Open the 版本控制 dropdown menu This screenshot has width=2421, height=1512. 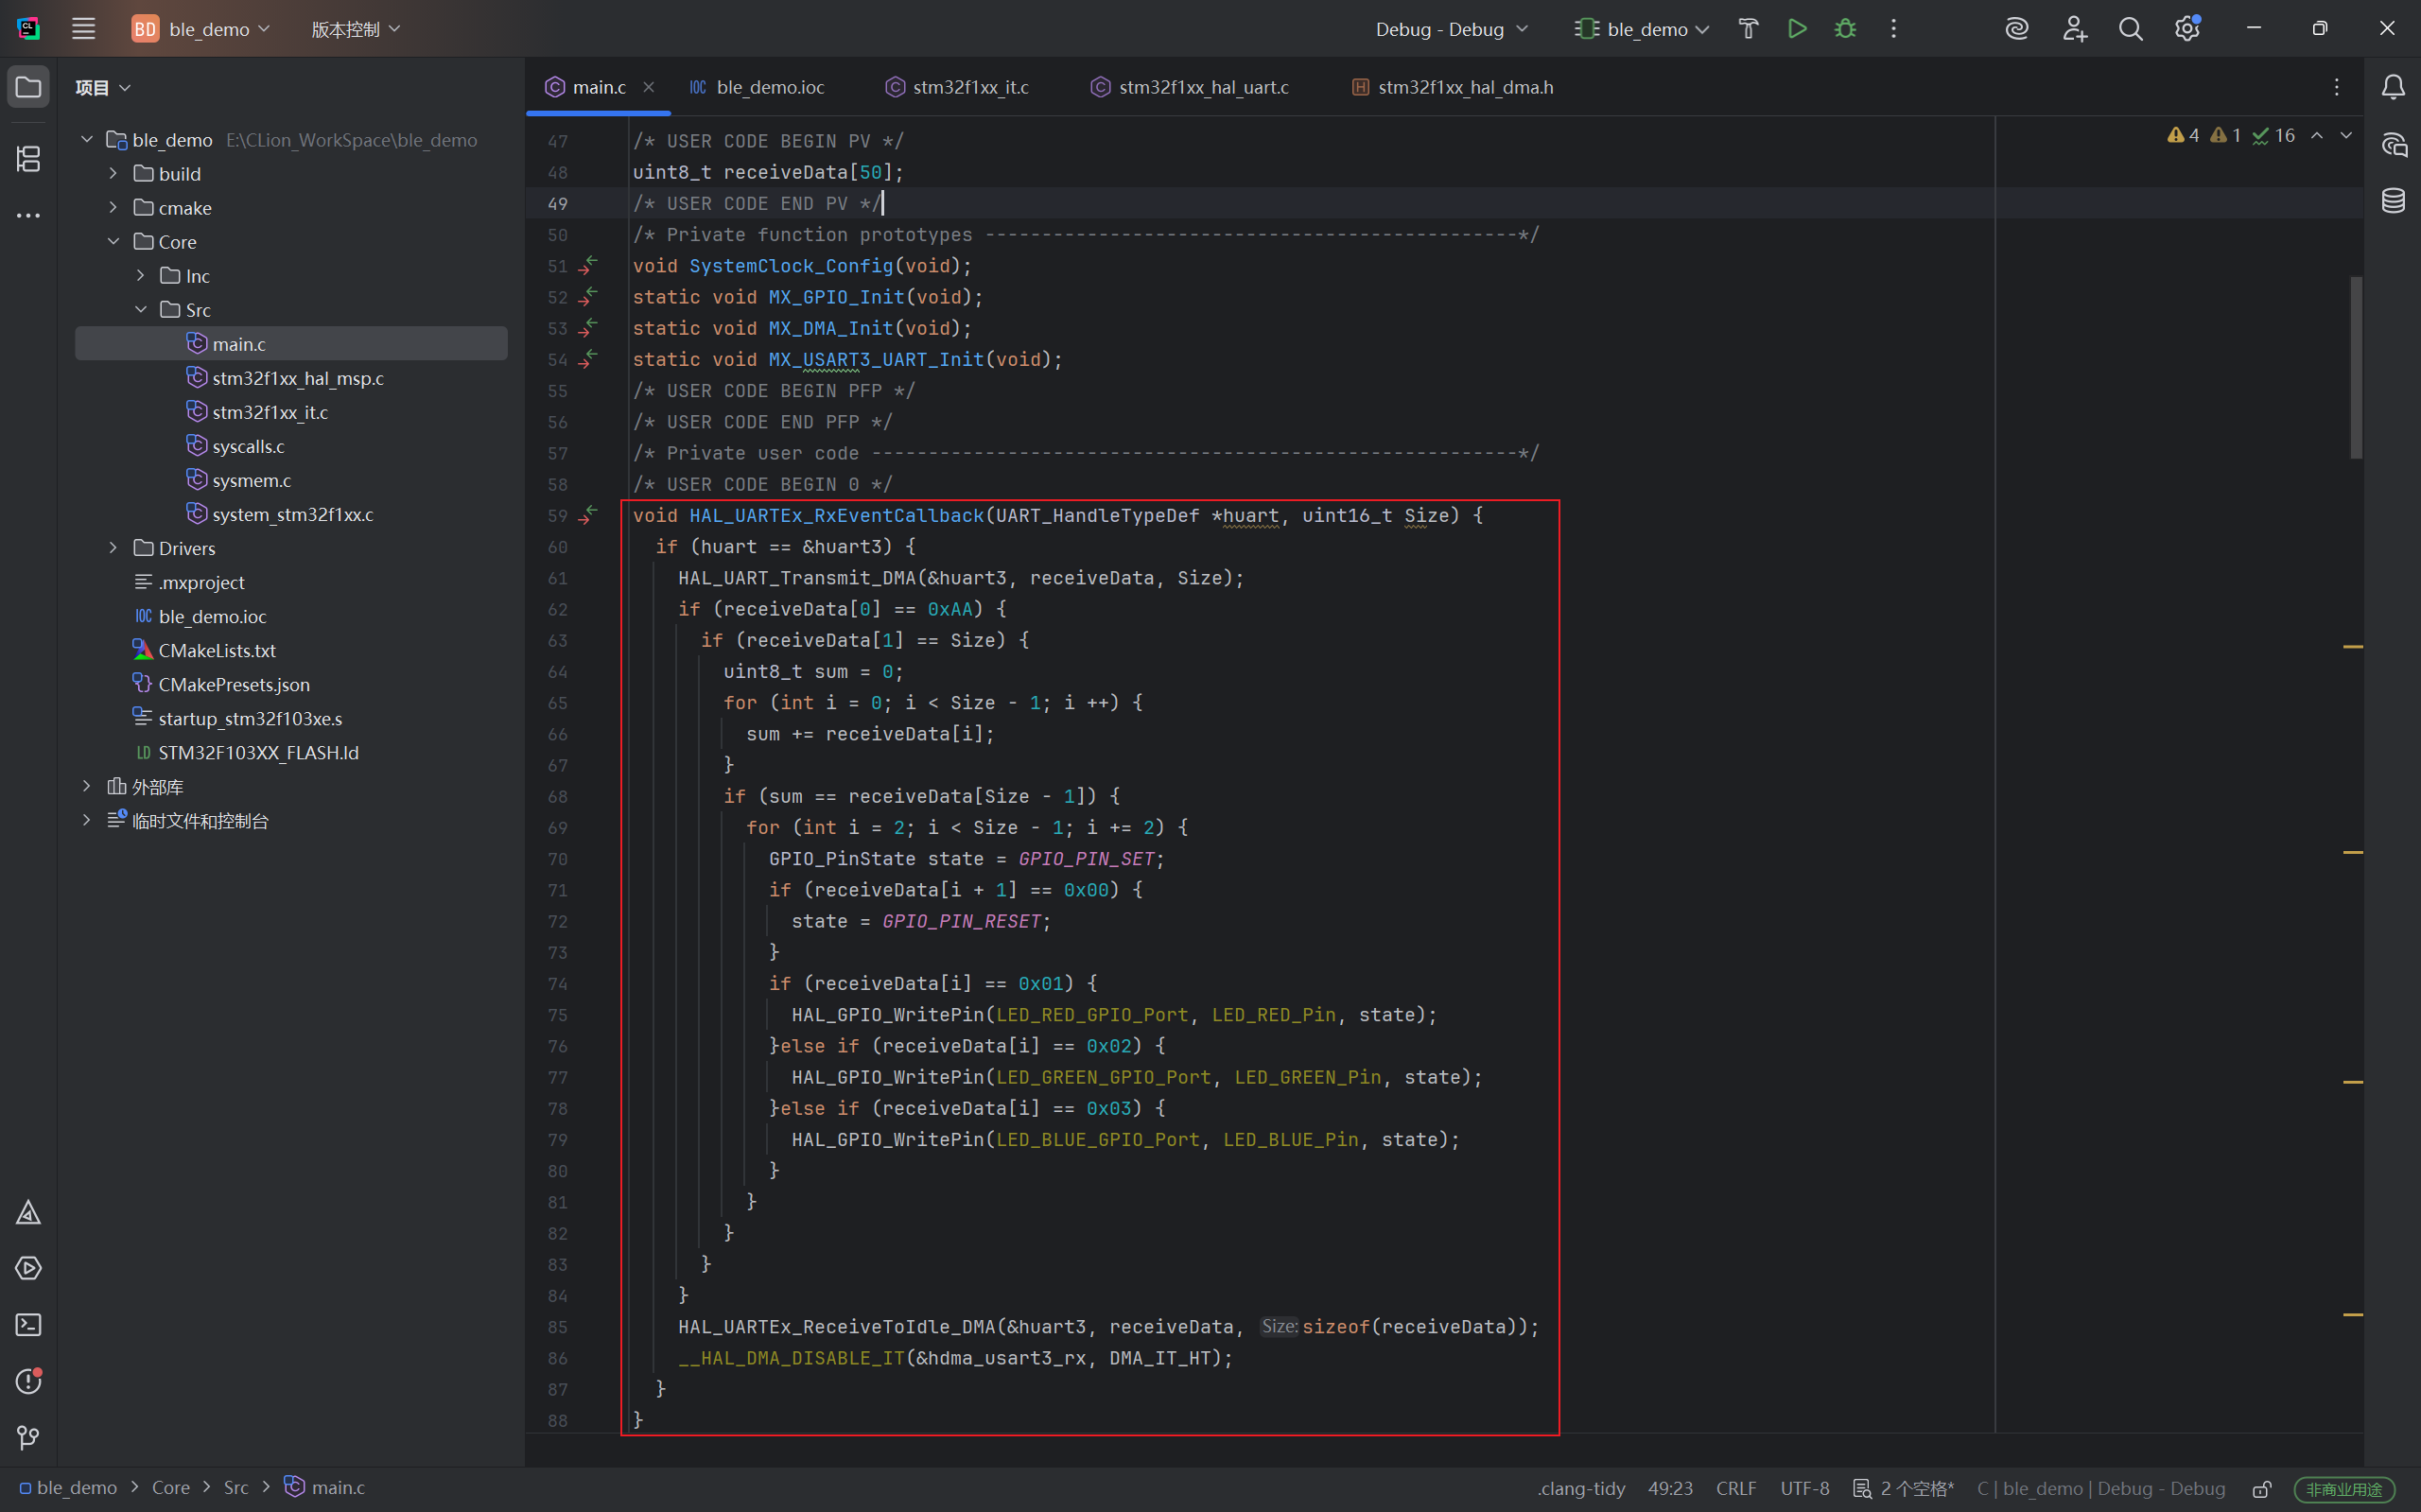click(355, 29)
